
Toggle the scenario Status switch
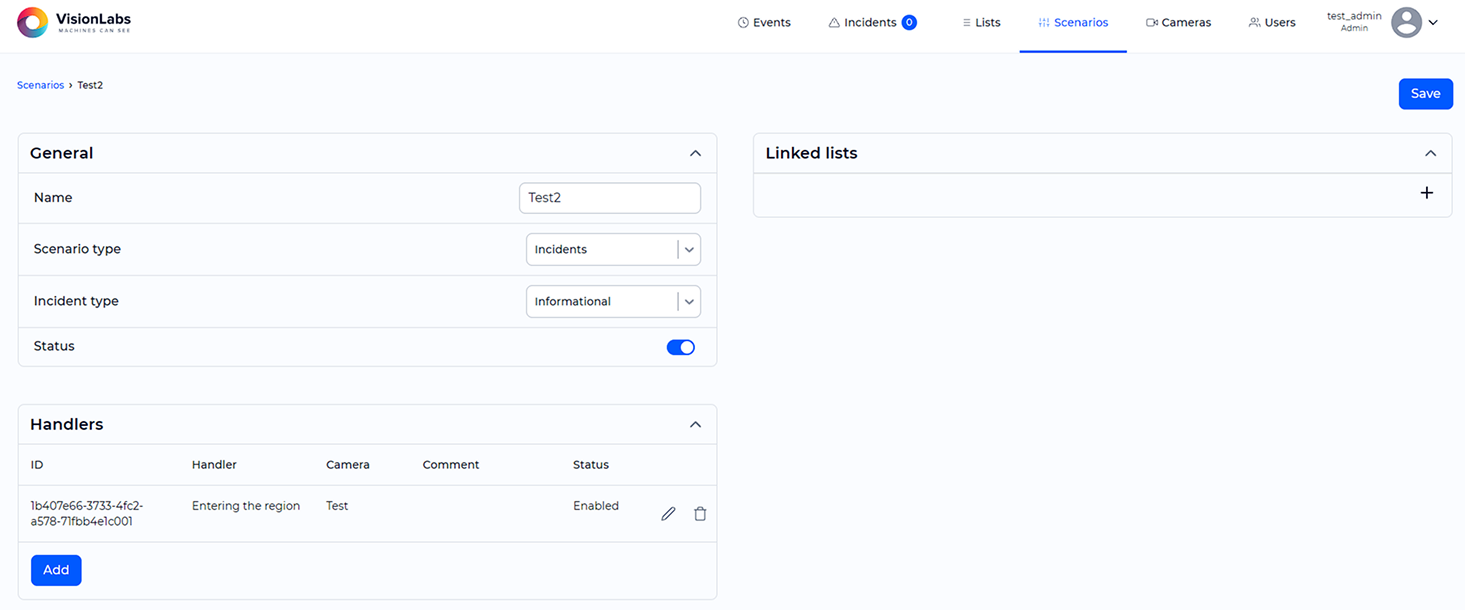680,347
